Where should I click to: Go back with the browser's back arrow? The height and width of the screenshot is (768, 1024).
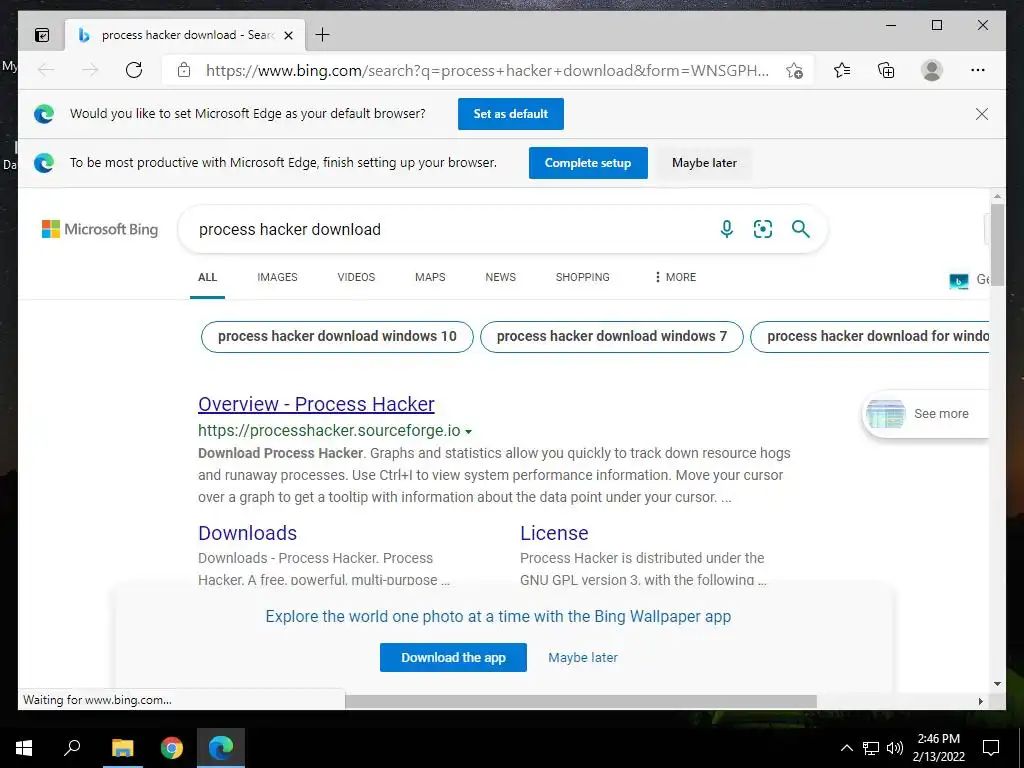click(x=46, y=70)
